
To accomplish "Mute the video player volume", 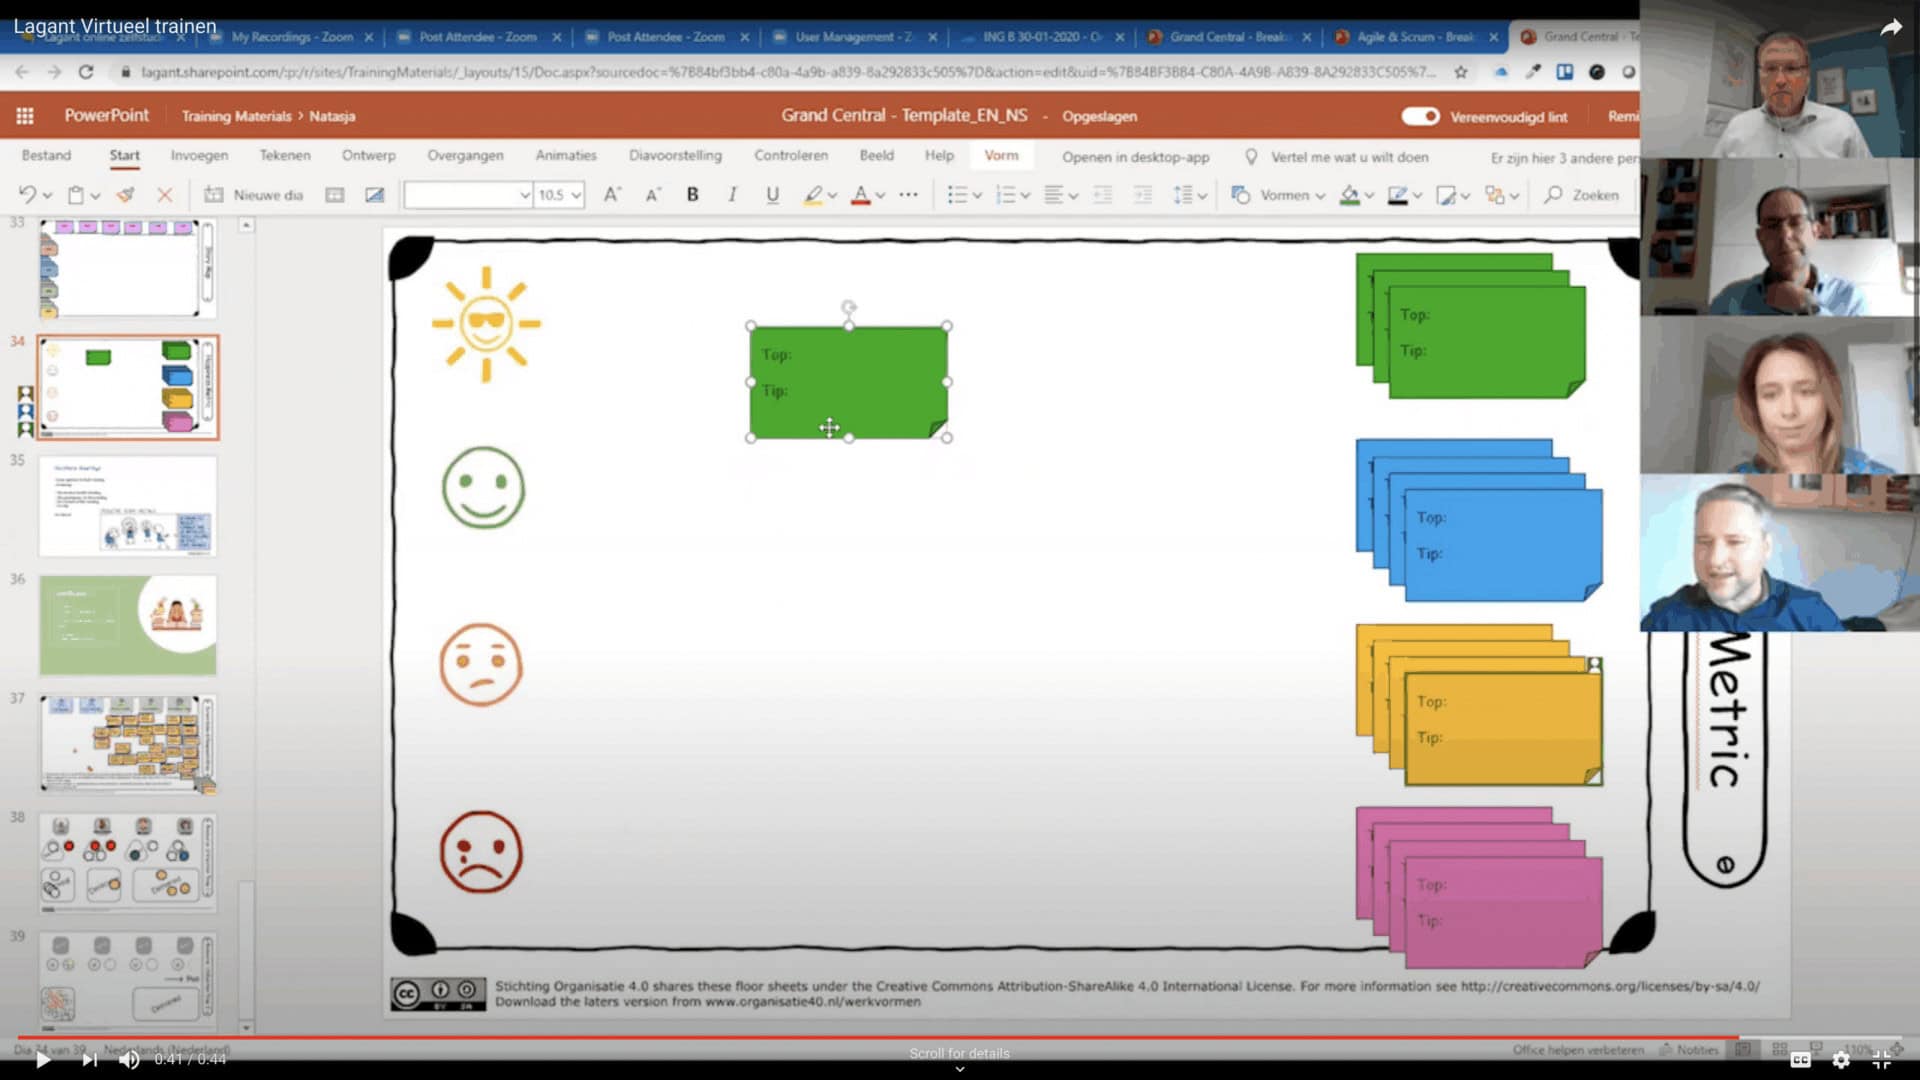I will pyautogui.click(x=129, y=1059).
